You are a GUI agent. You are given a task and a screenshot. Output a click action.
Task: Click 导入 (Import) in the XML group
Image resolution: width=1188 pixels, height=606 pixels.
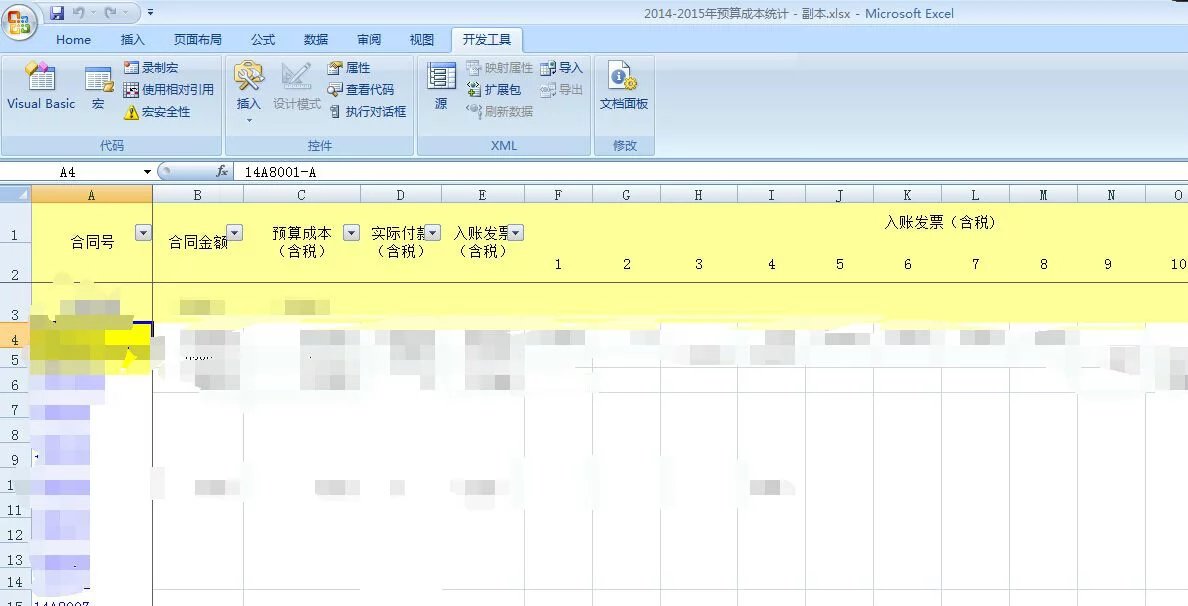561,67
